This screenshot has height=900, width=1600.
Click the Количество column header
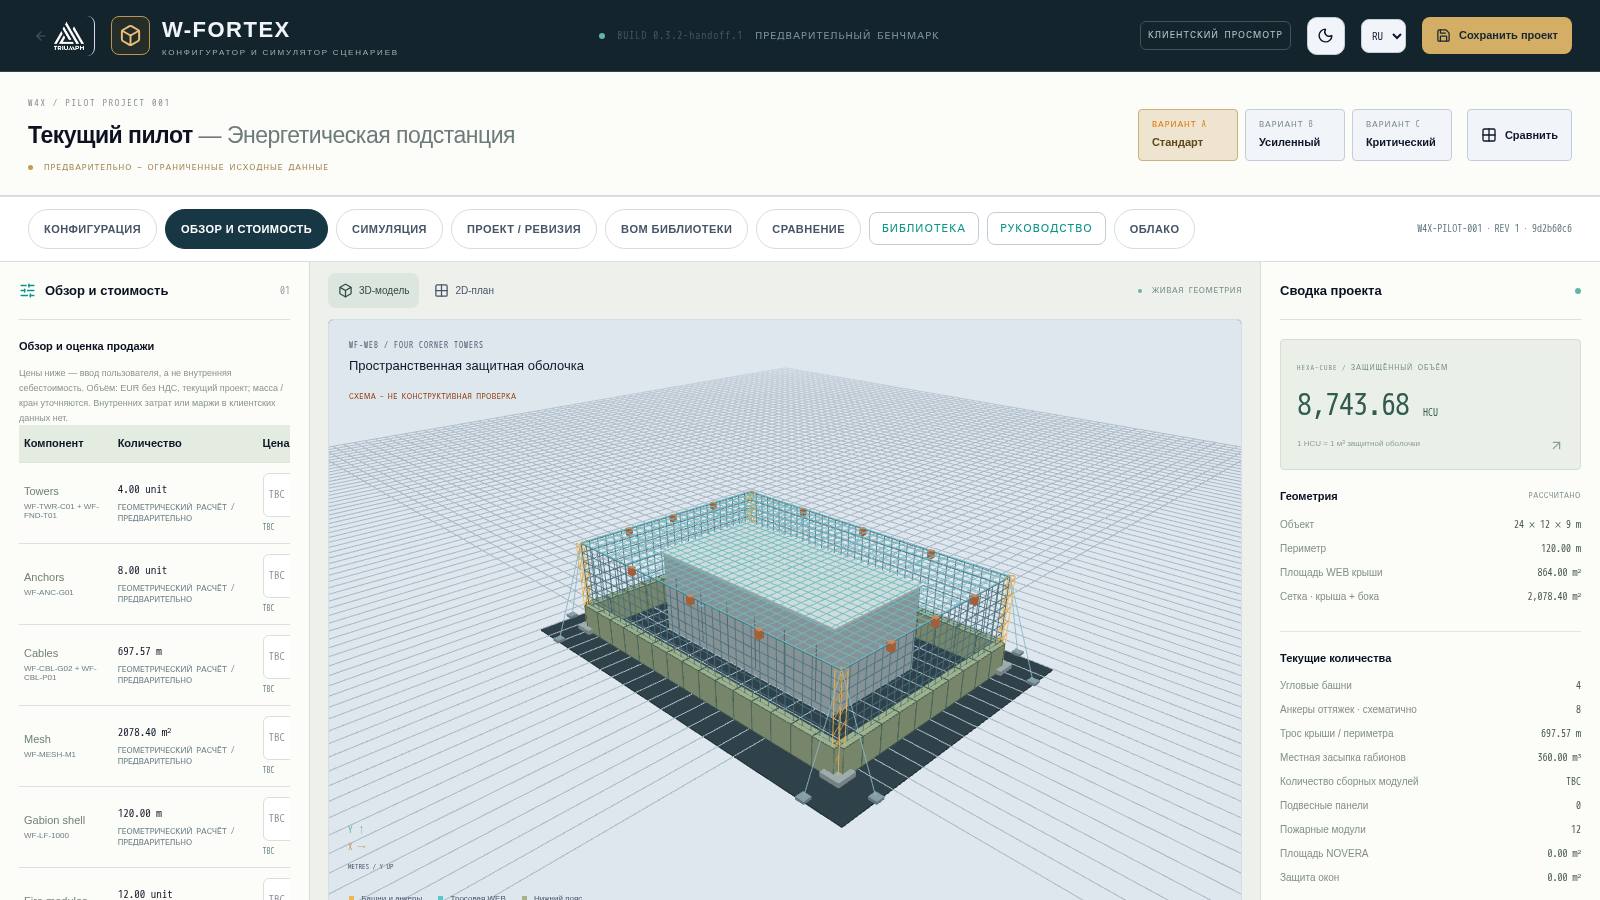(x=149, y=443)
